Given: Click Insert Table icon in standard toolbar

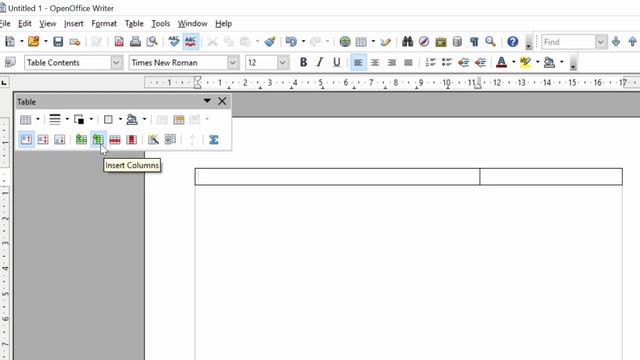Looking at the screenshot, I should pyautogui.click(x=361, y=42).
